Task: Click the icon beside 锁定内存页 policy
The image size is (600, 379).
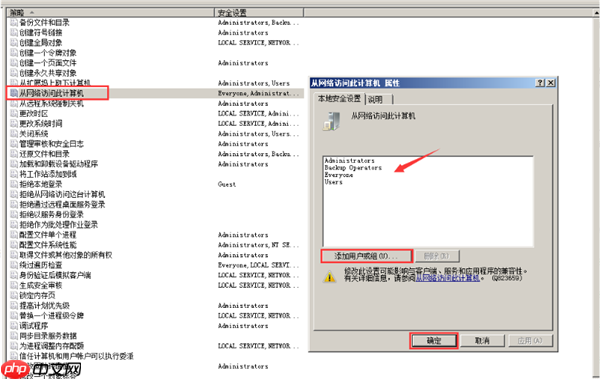Action: [x=14, y=296]
